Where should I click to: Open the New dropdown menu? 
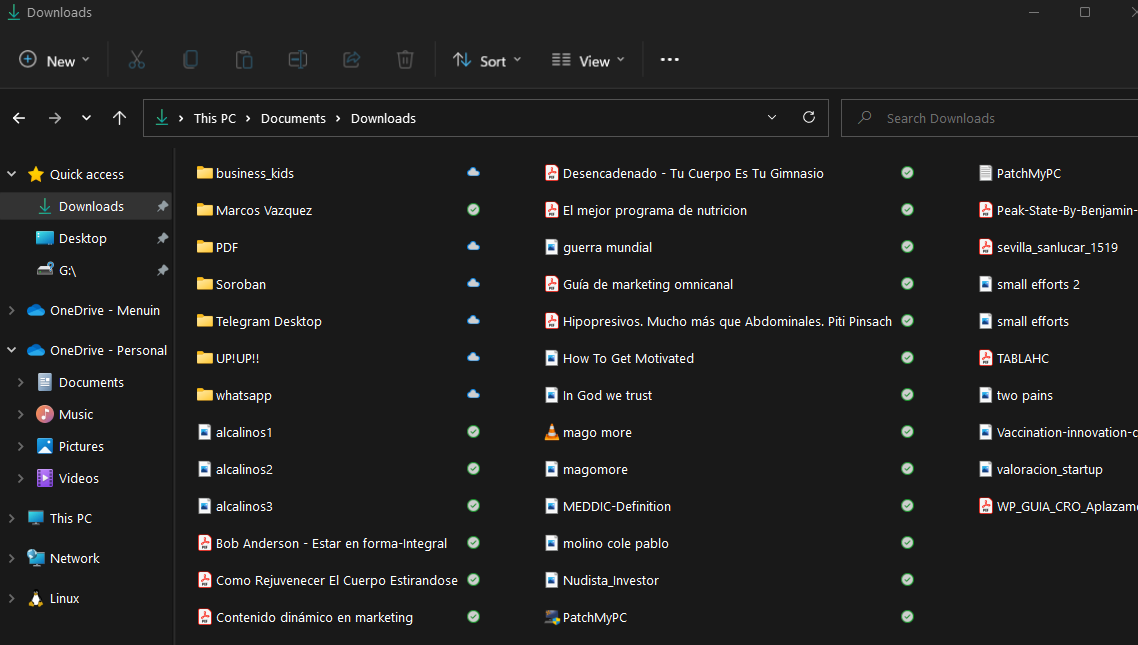coord(54,60)
